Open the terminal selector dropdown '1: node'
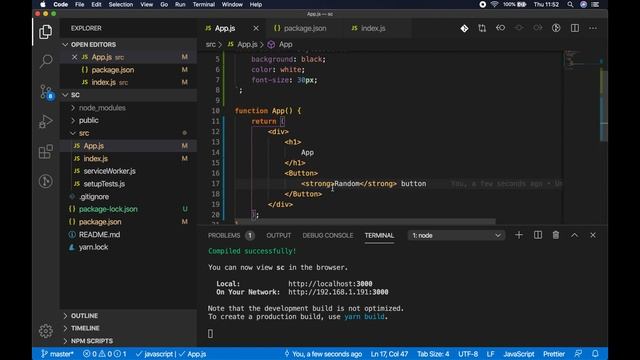Screen dimensions: 640x360 [x=456, y=236]
